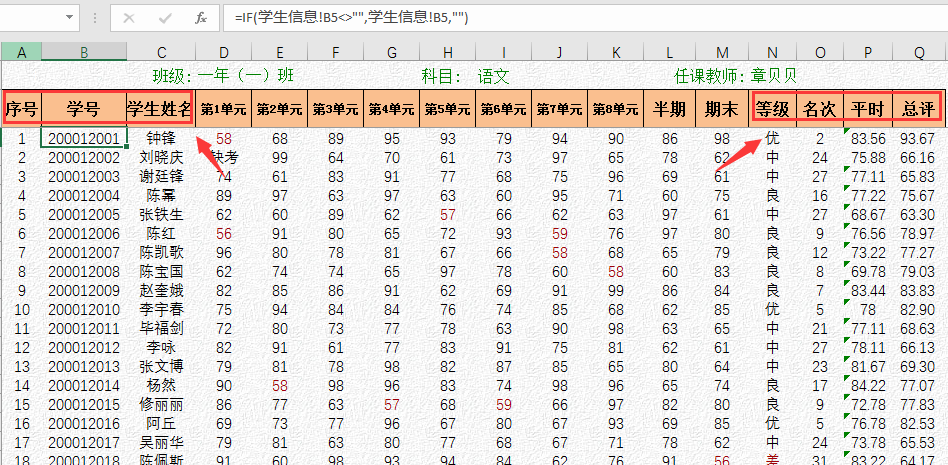Image resolution: width=948 pixels, height=465 pixels.
Task: Click student name 钟锋
Action: pos(161,139)
